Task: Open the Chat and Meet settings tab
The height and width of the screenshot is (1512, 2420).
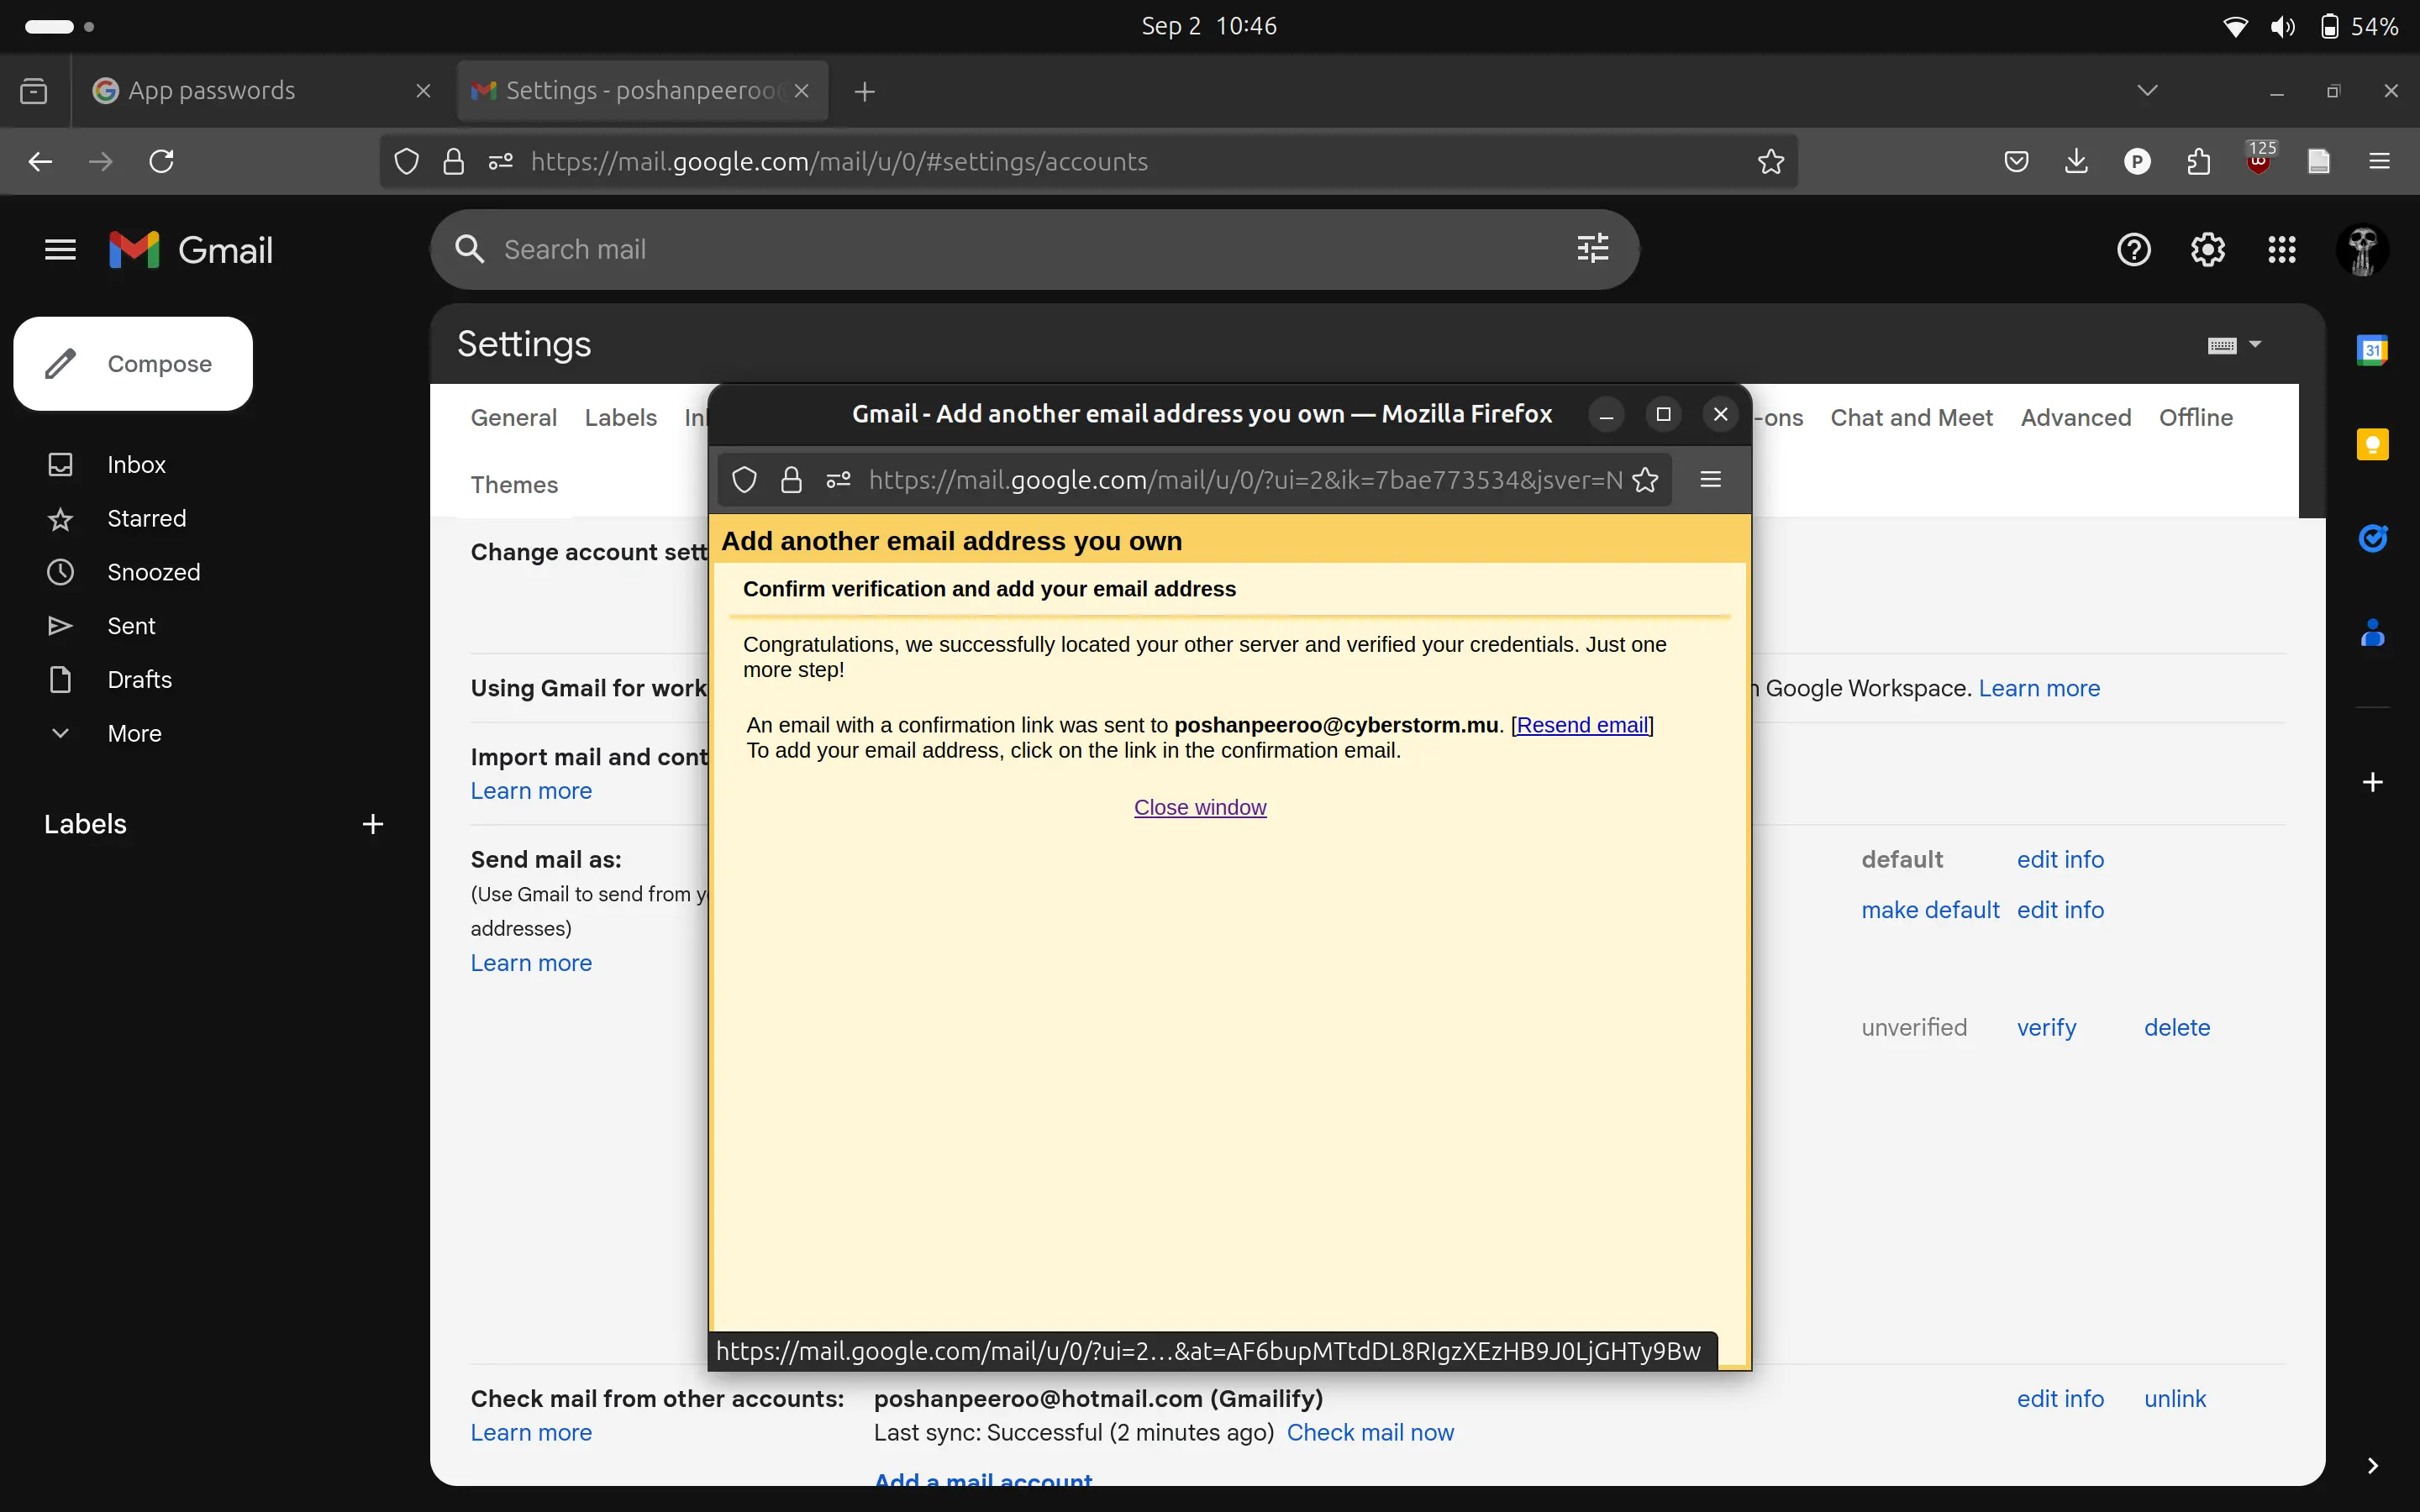Action: pyautogui.click(x=1910, y=417)
